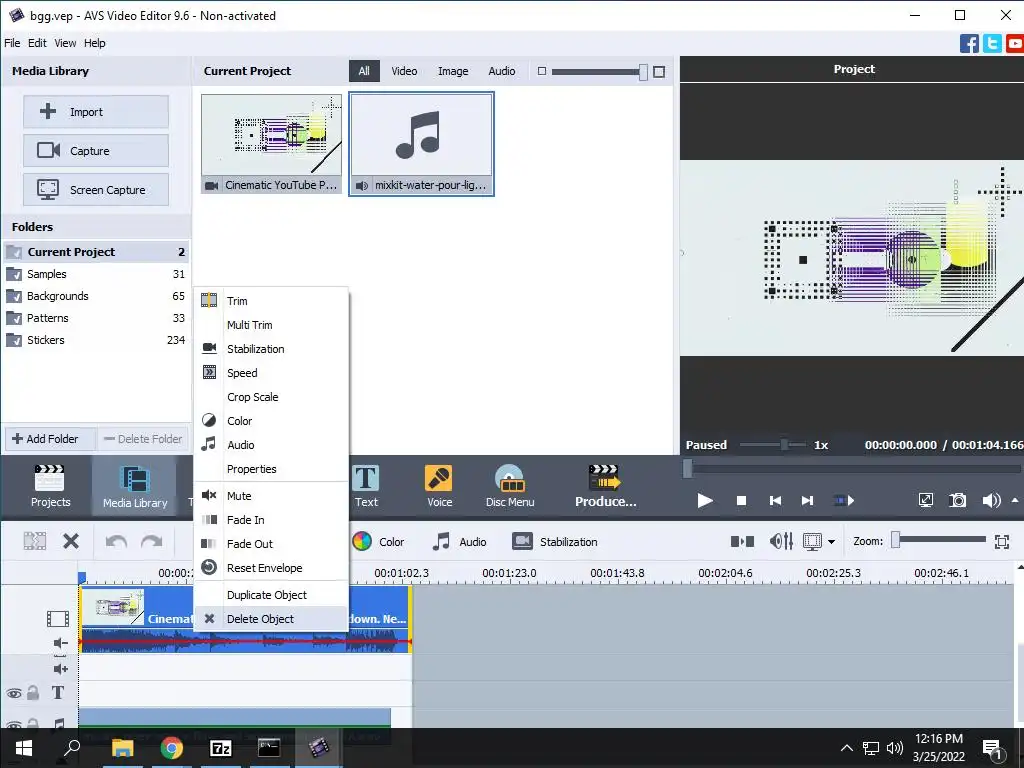Open the Voice recording tool
1024x768 pixels.
[439, 486]
